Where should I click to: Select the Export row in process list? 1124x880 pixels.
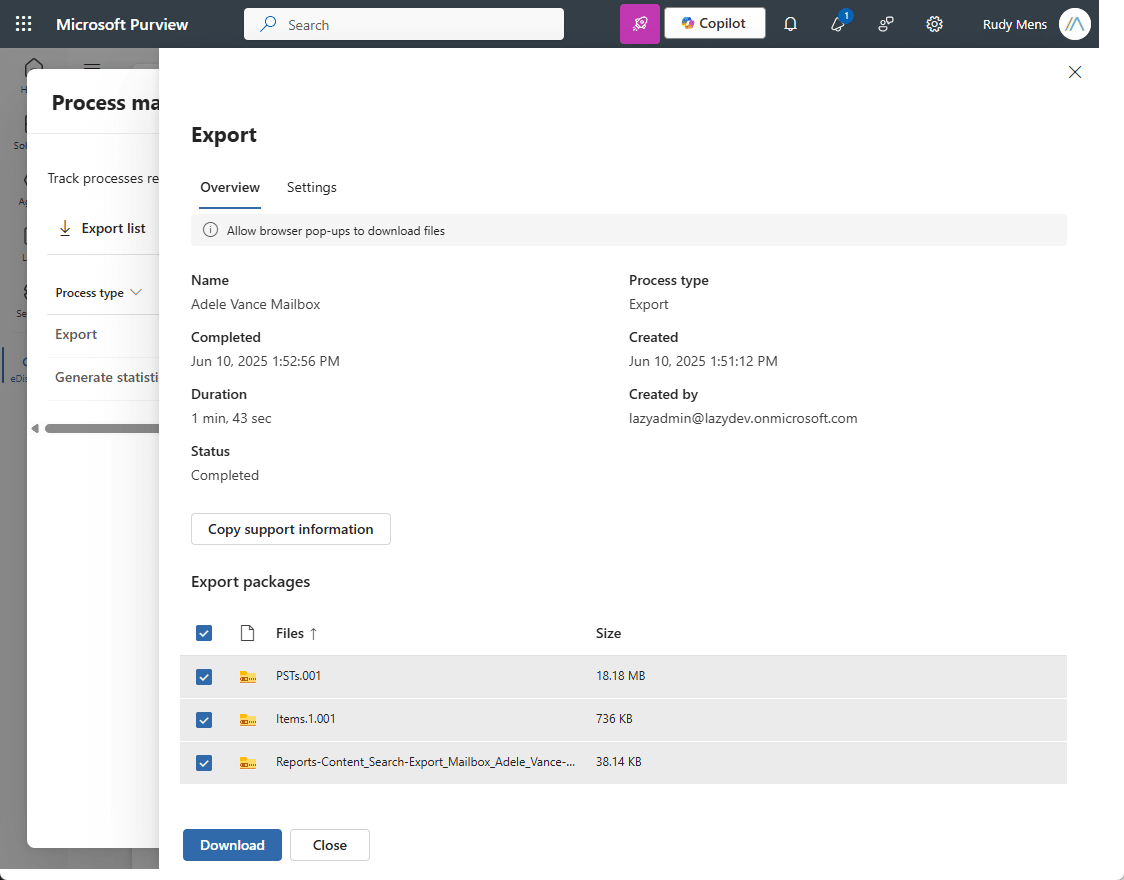click(76, 335)
